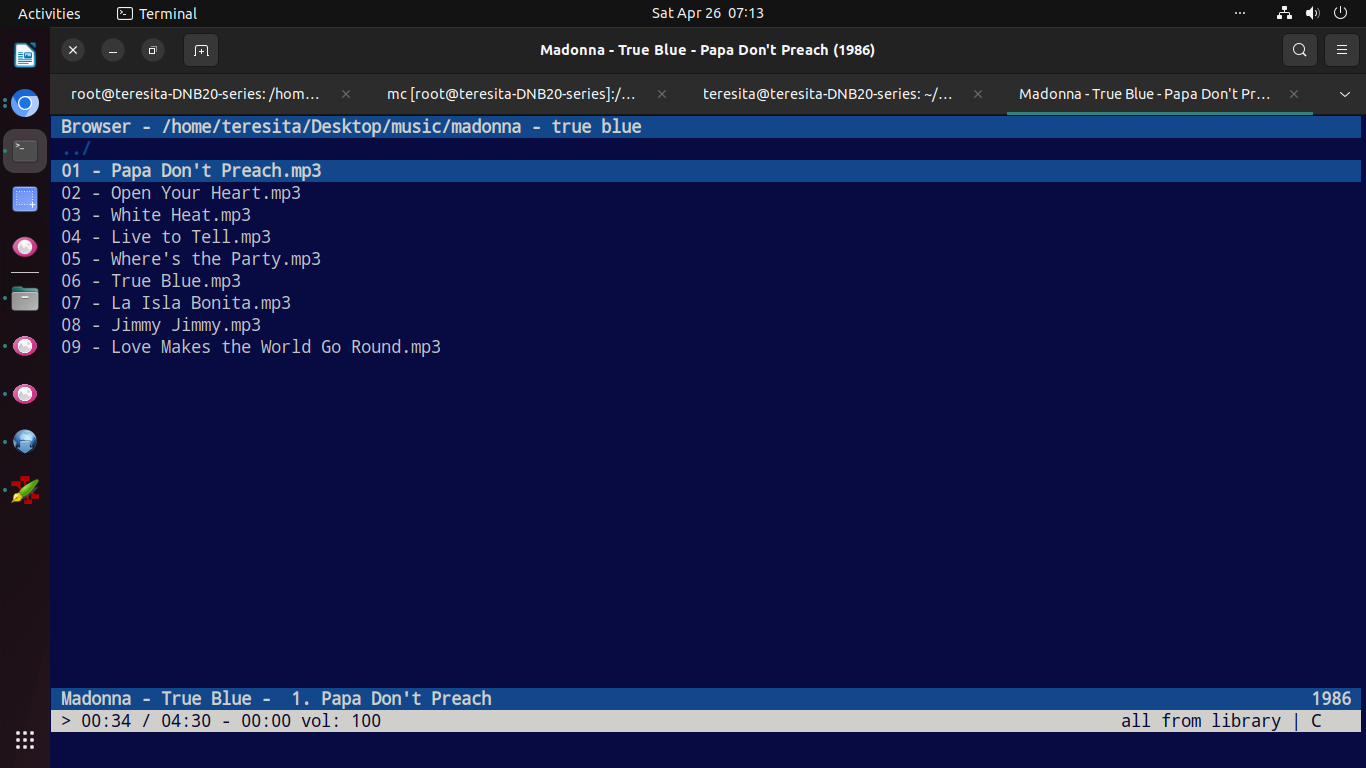
Task: Select 08 - Jimmy Jimmy.mp3
Action: [x=161, y=325]
